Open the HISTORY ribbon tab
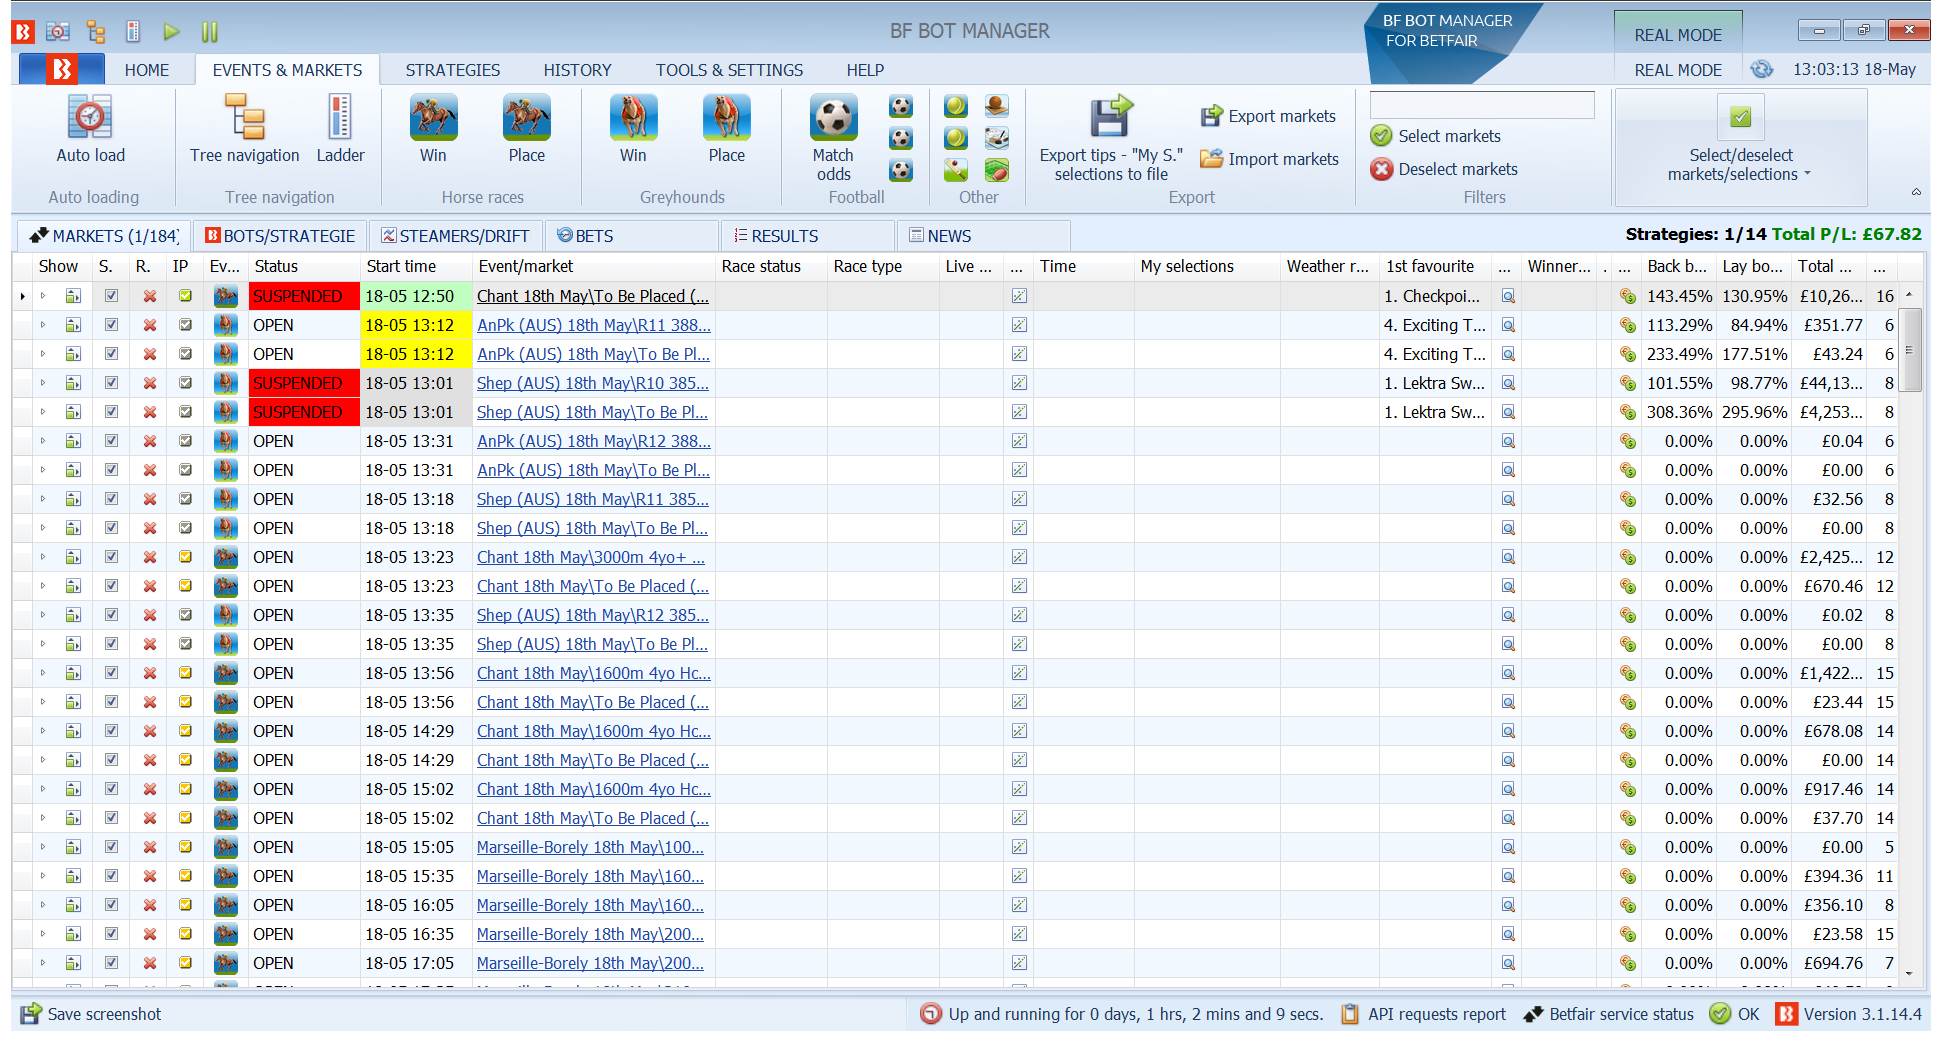 (x=577, y=70)
